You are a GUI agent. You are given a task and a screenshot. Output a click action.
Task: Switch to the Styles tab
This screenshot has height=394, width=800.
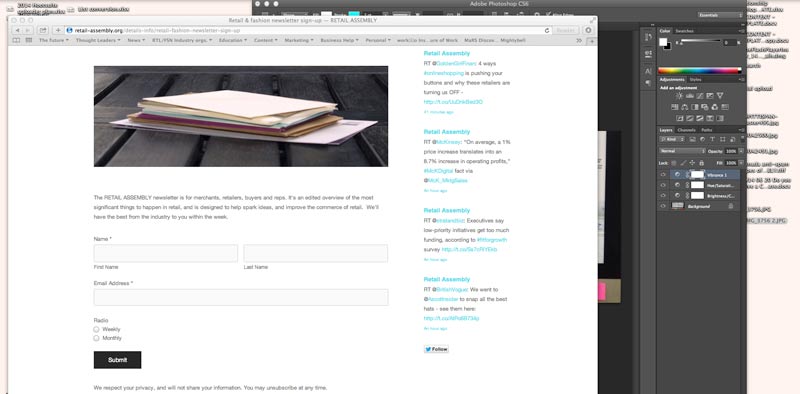pyautogui.click(x=695, y=80)
